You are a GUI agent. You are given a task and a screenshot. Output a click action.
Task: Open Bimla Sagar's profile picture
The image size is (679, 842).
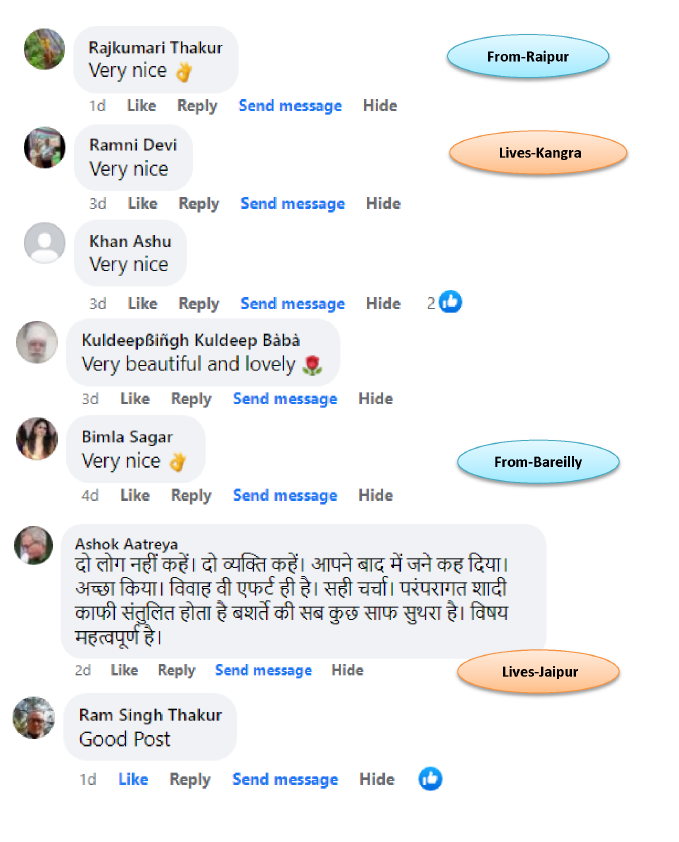point(37,438)
